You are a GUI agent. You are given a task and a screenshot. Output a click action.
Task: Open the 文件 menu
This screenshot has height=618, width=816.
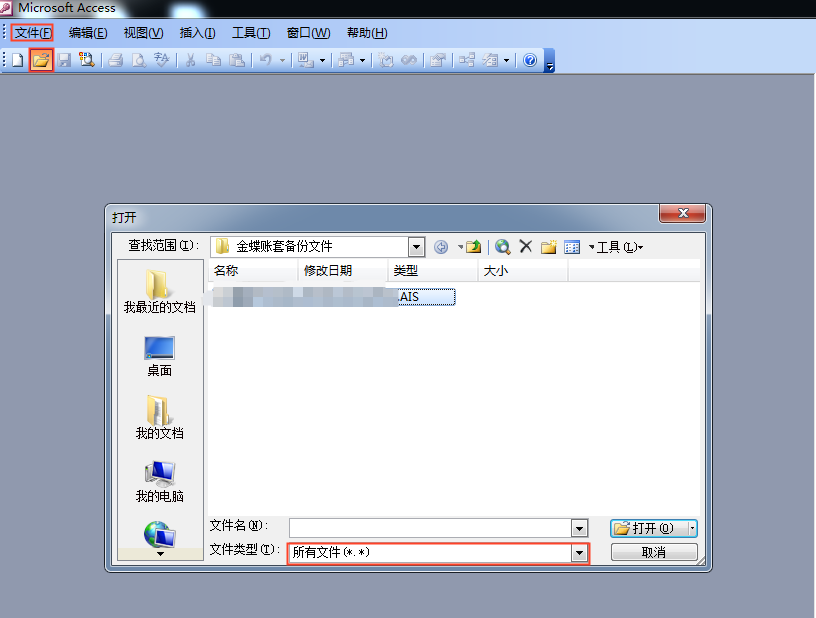(33, 33)
